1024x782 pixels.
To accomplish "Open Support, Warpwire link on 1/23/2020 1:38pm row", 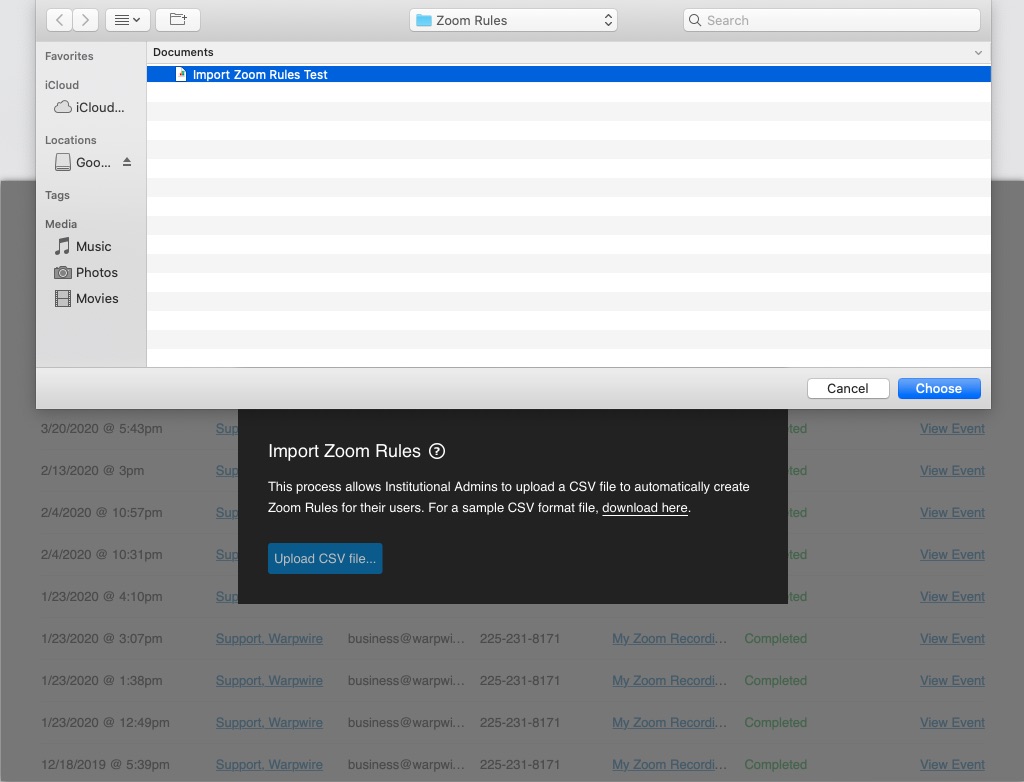I will tap(269, 681).
